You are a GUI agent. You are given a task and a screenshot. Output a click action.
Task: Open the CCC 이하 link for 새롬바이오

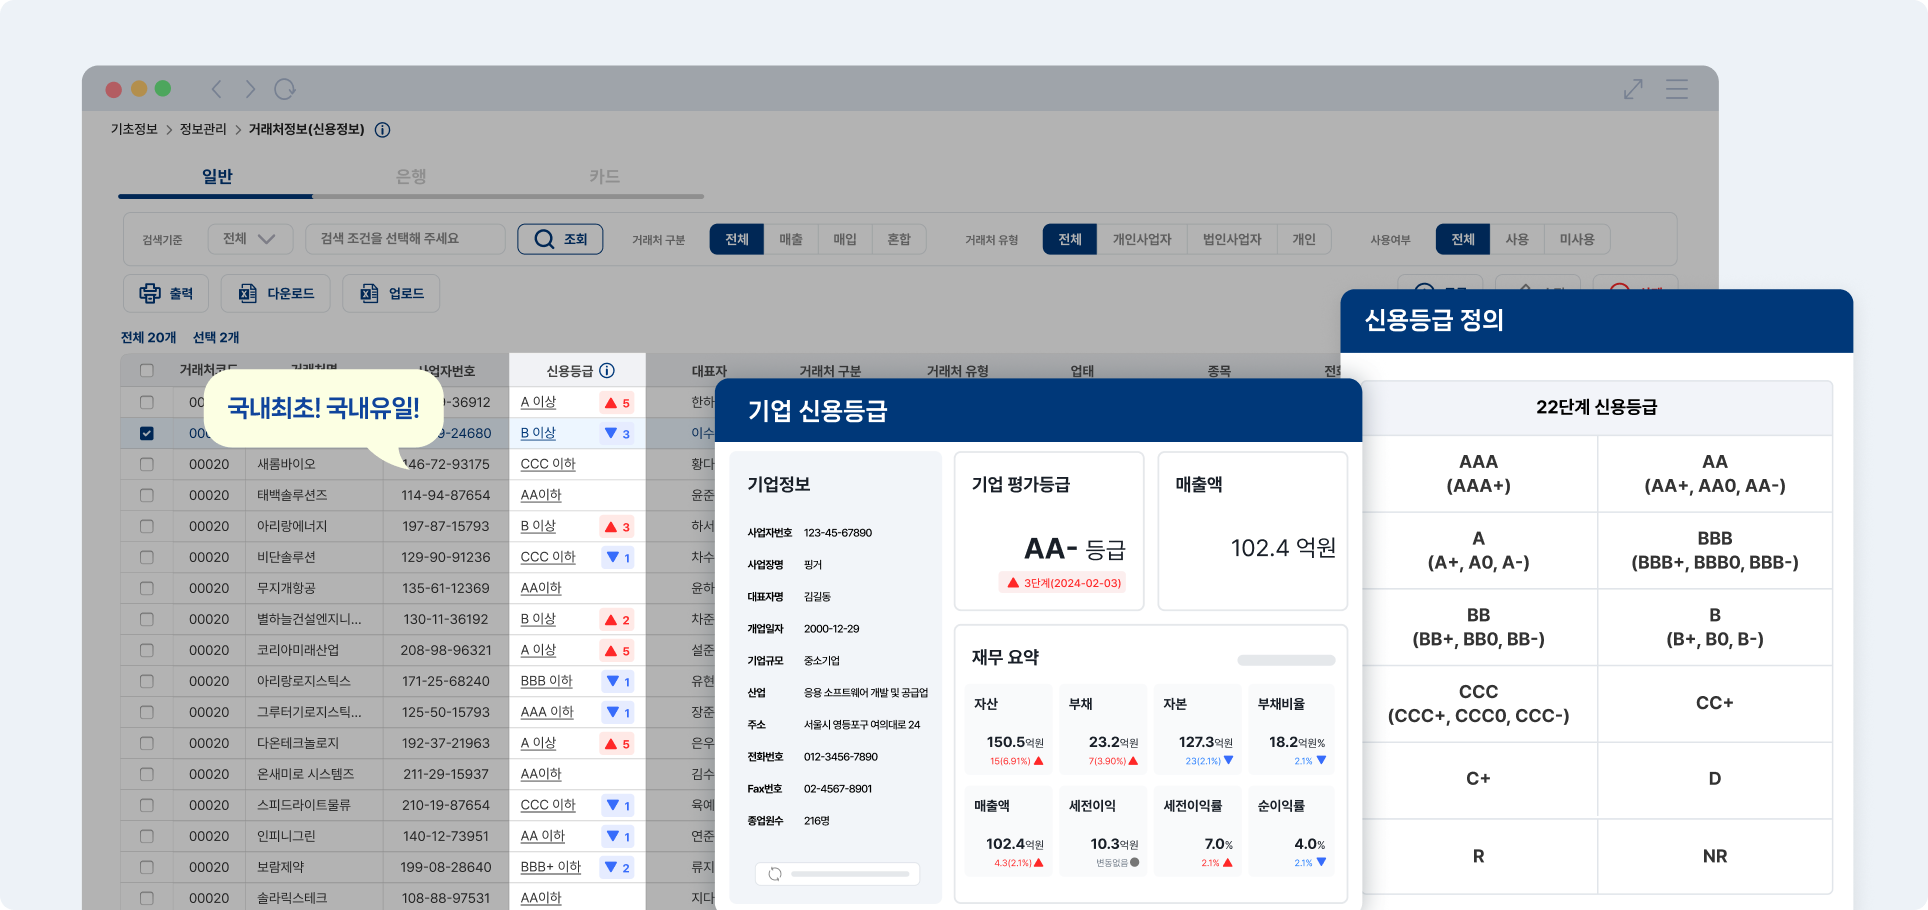(x=548, y=464)
